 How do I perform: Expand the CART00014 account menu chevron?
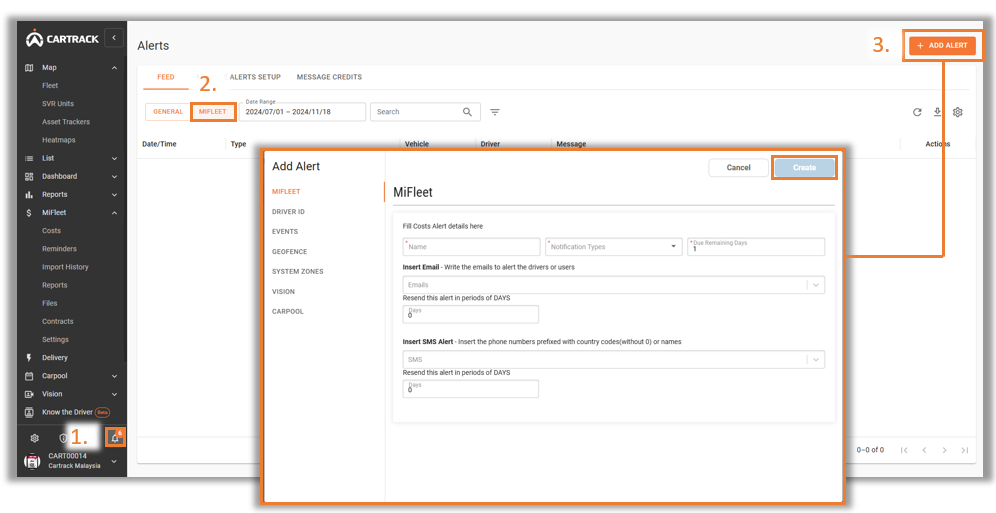pos(114,462)
